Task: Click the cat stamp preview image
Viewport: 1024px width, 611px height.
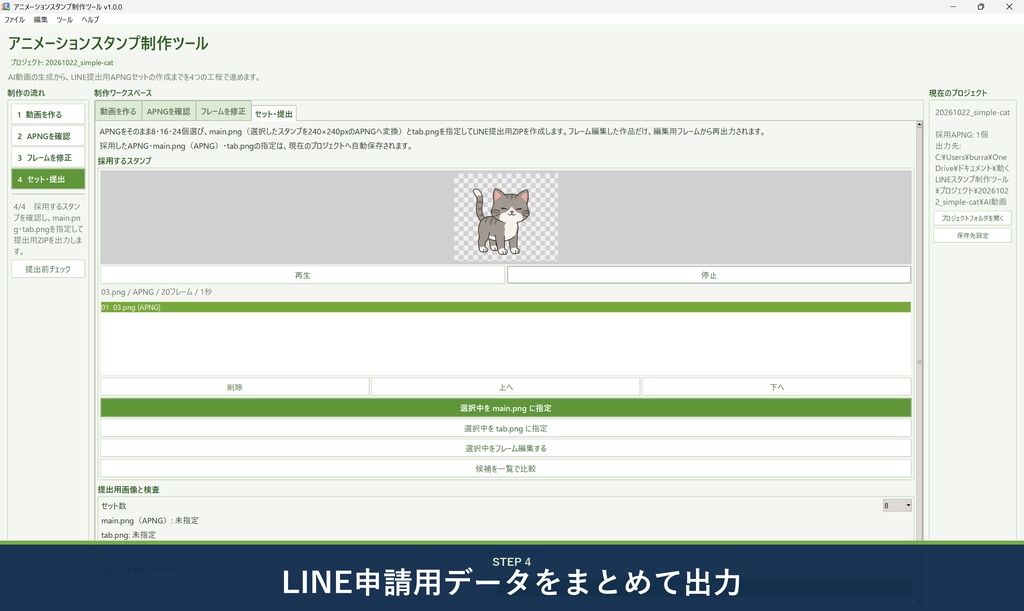Action: coord(505,217)
